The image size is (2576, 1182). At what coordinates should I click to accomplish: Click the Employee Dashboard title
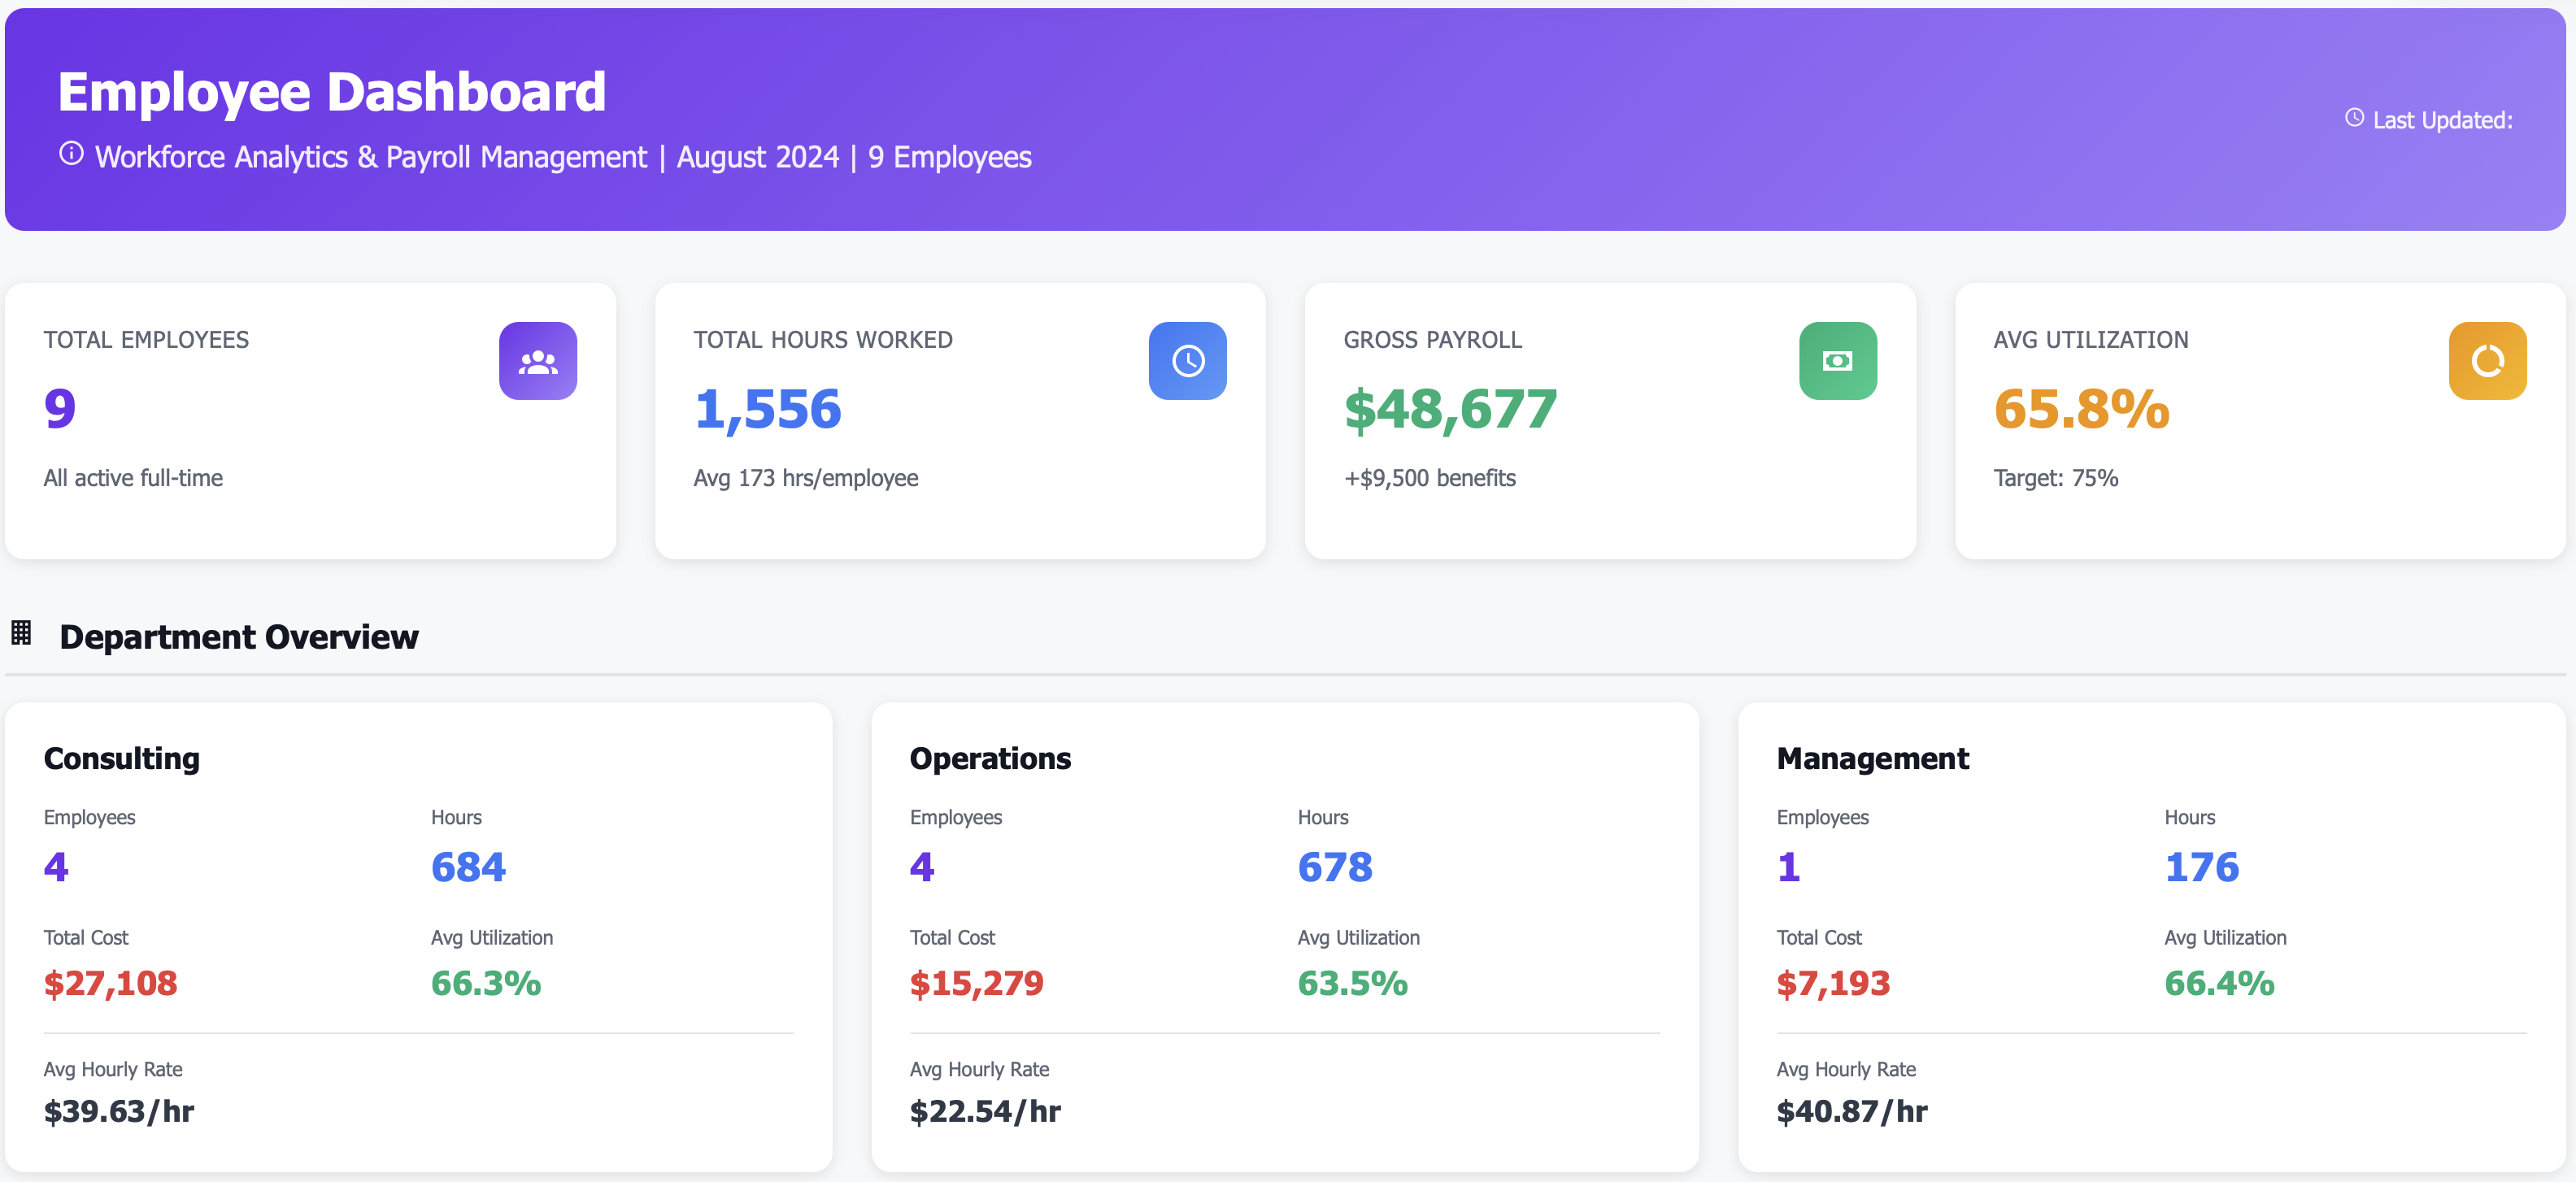331,91
